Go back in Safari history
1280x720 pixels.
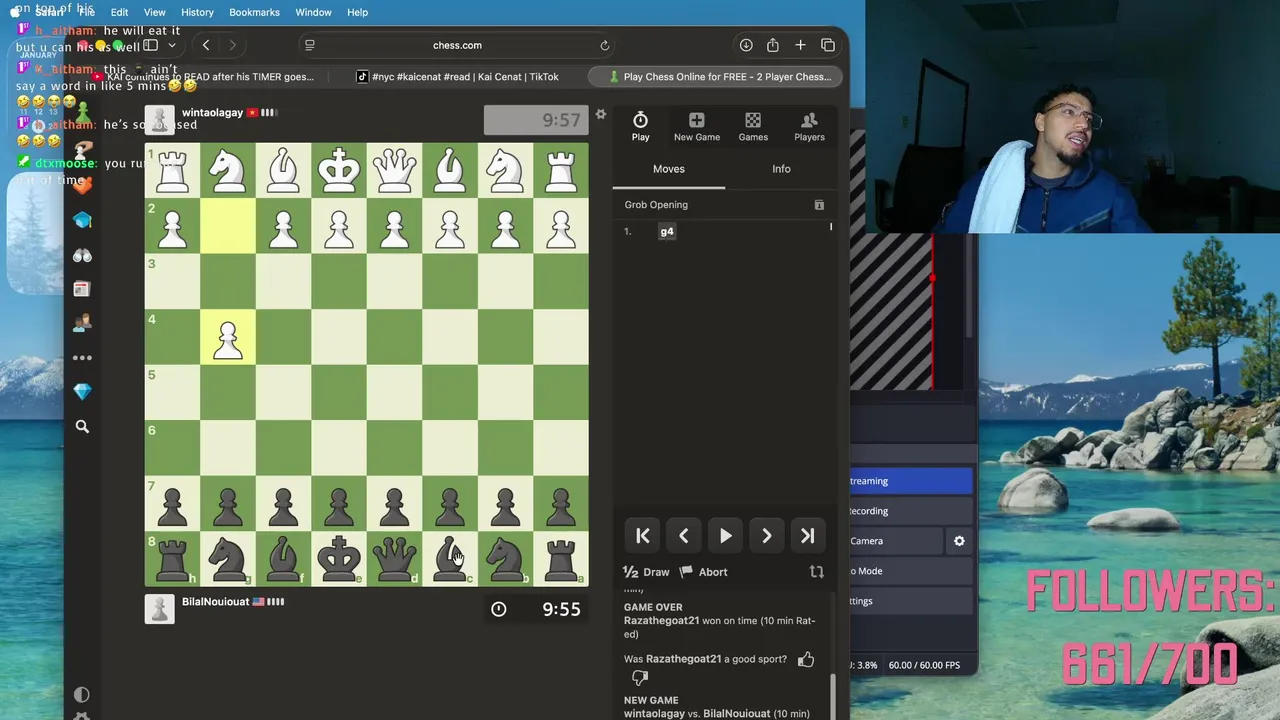[x=206, y=45]
